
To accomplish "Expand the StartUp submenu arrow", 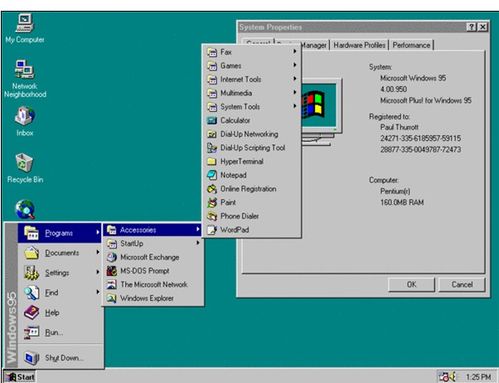I will [198, 243].
